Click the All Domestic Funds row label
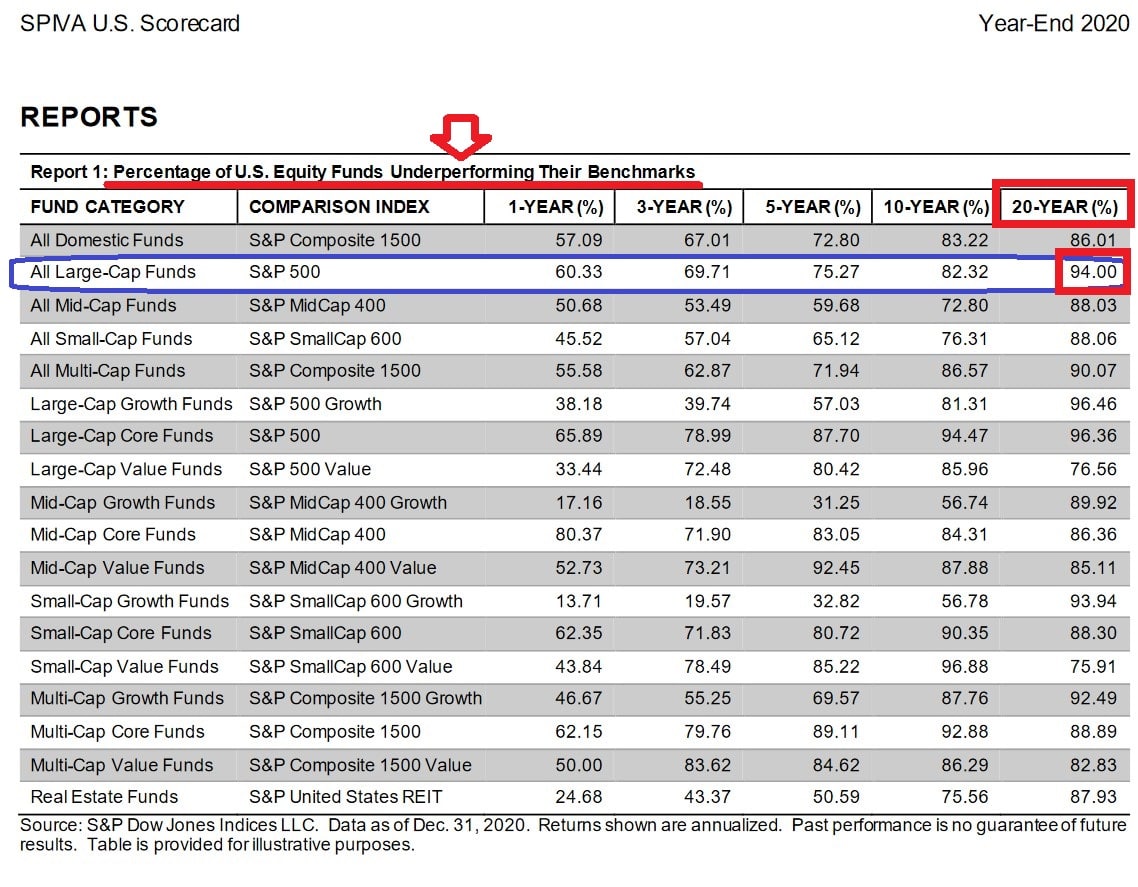 pos(107,240)
